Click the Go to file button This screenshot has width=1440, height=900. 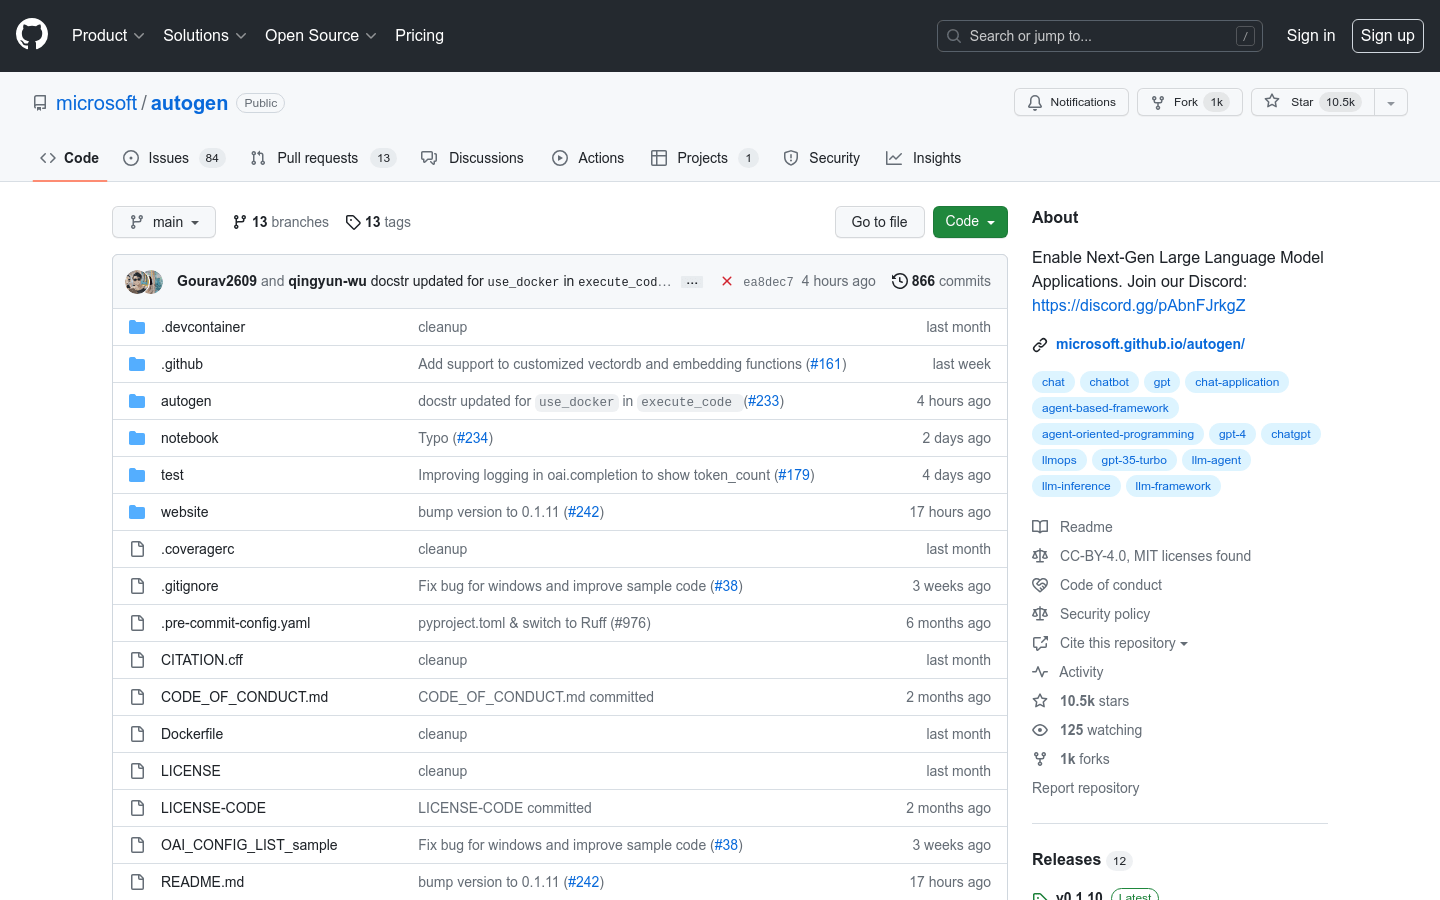point(879,222)
